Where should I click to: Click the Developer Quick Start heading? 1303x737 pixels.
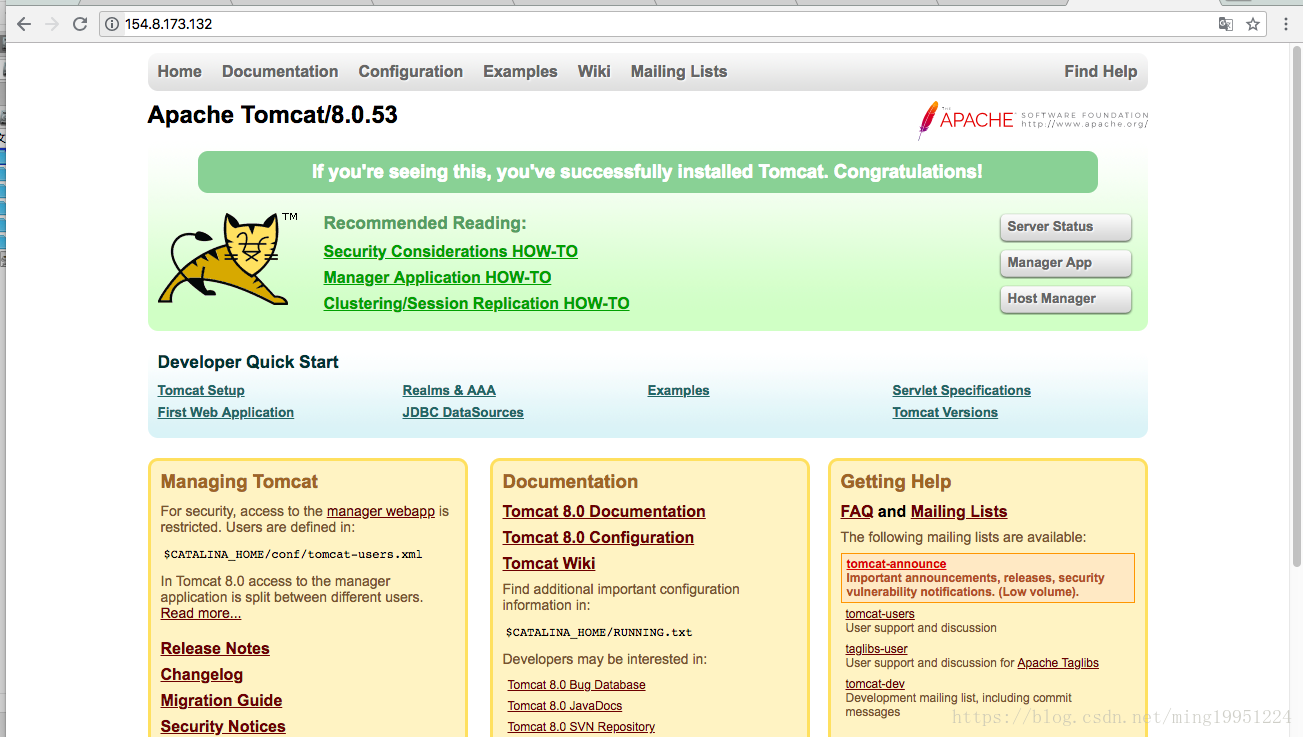point(248,362)
